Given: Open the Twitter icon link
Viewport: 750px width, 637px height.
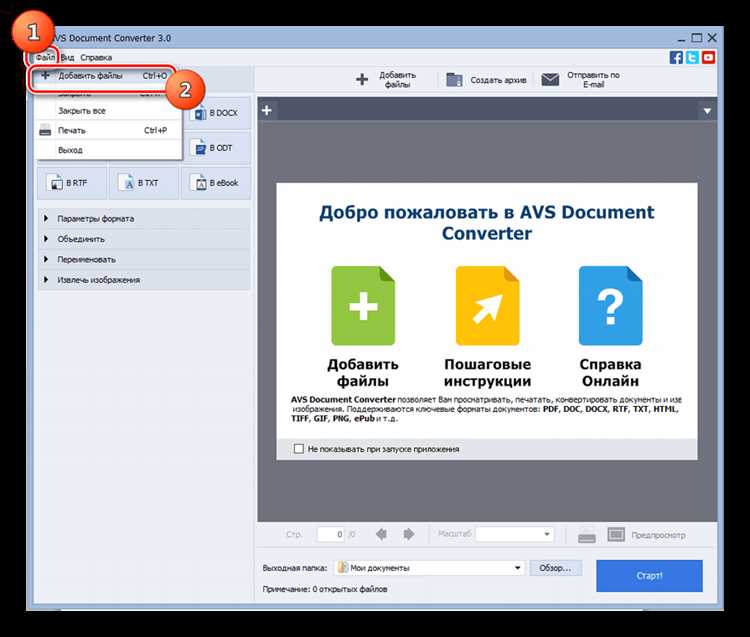Looking at the screenshot, I should (692, 57).
